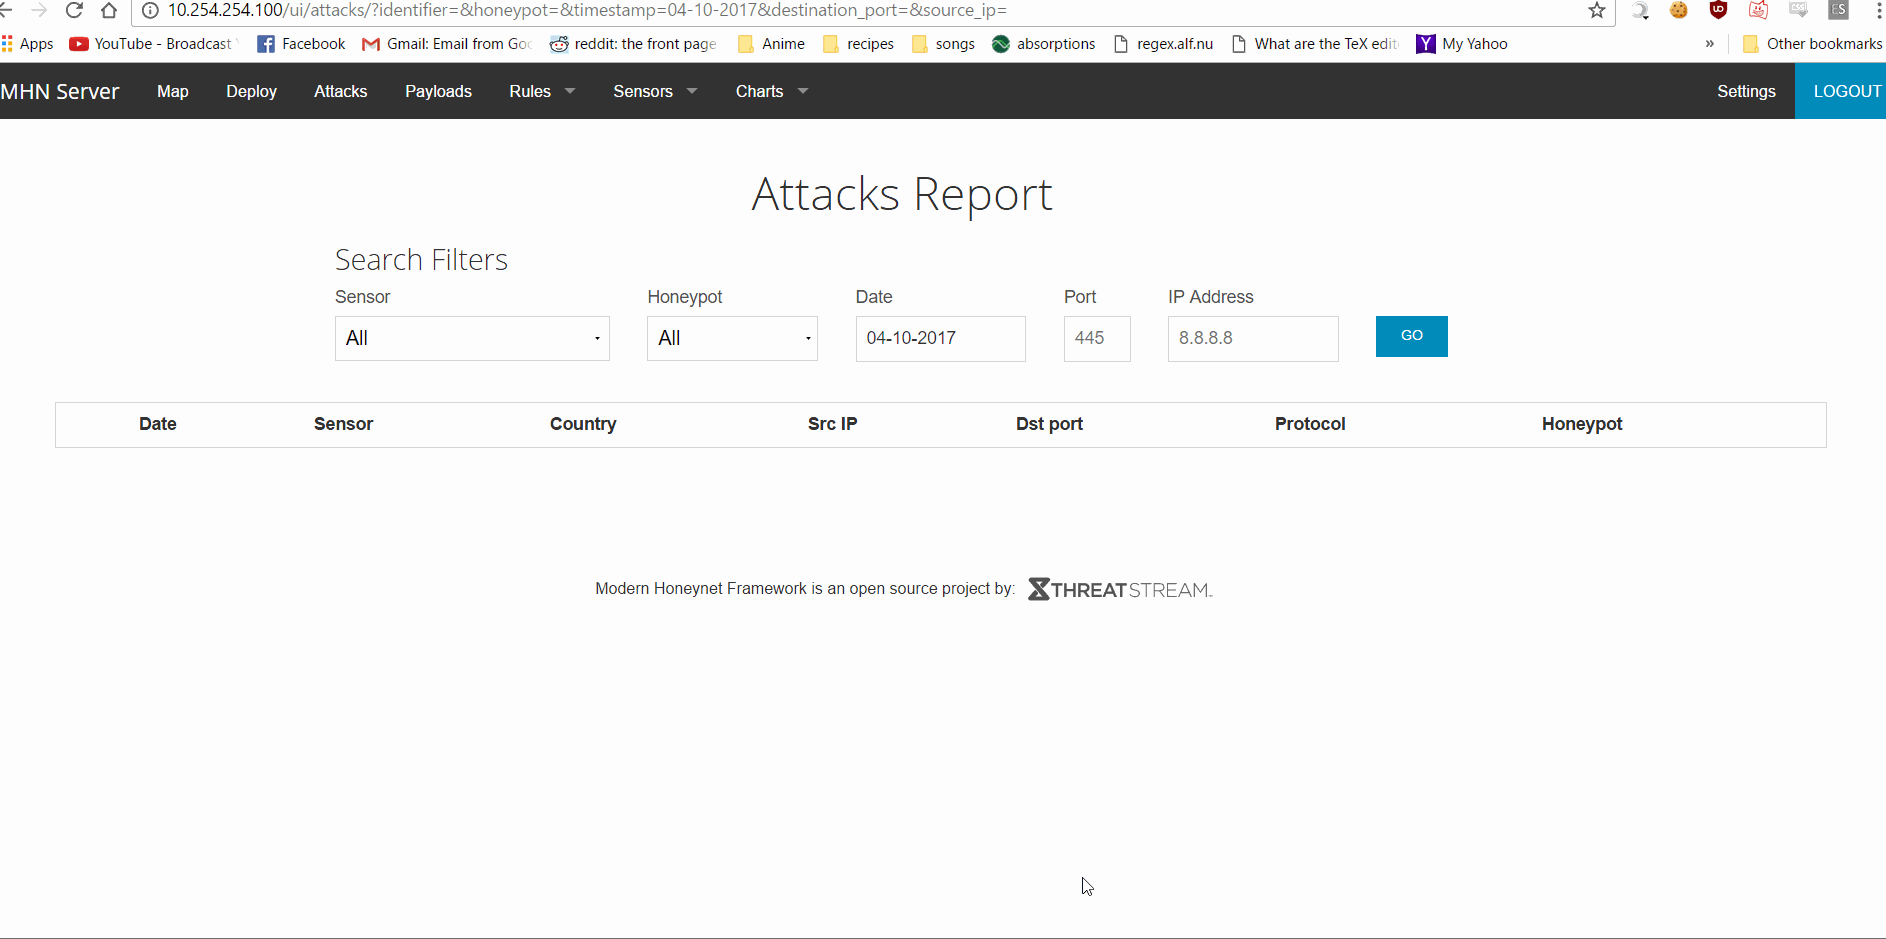Expand the Sensors dropdown menu

[x=655, y=91]
